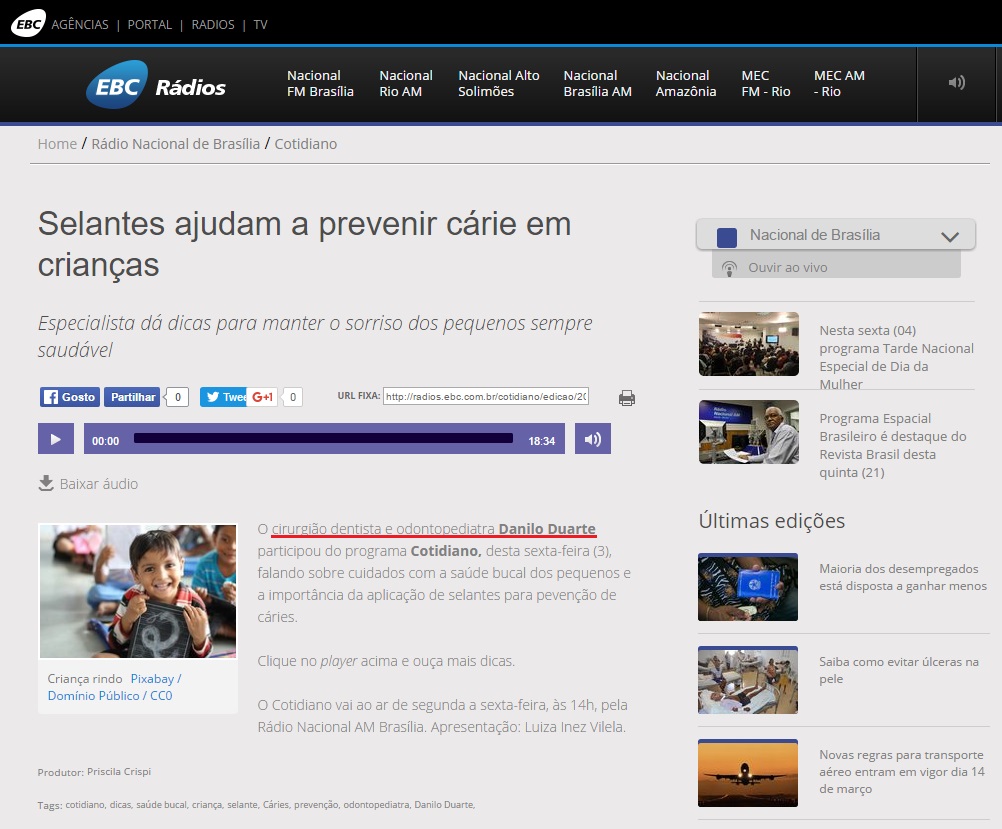The image size is (1002, 829).
Task: Click the small EBC logo in top bar
Action: pyautogui.click(x=27, y=23)
